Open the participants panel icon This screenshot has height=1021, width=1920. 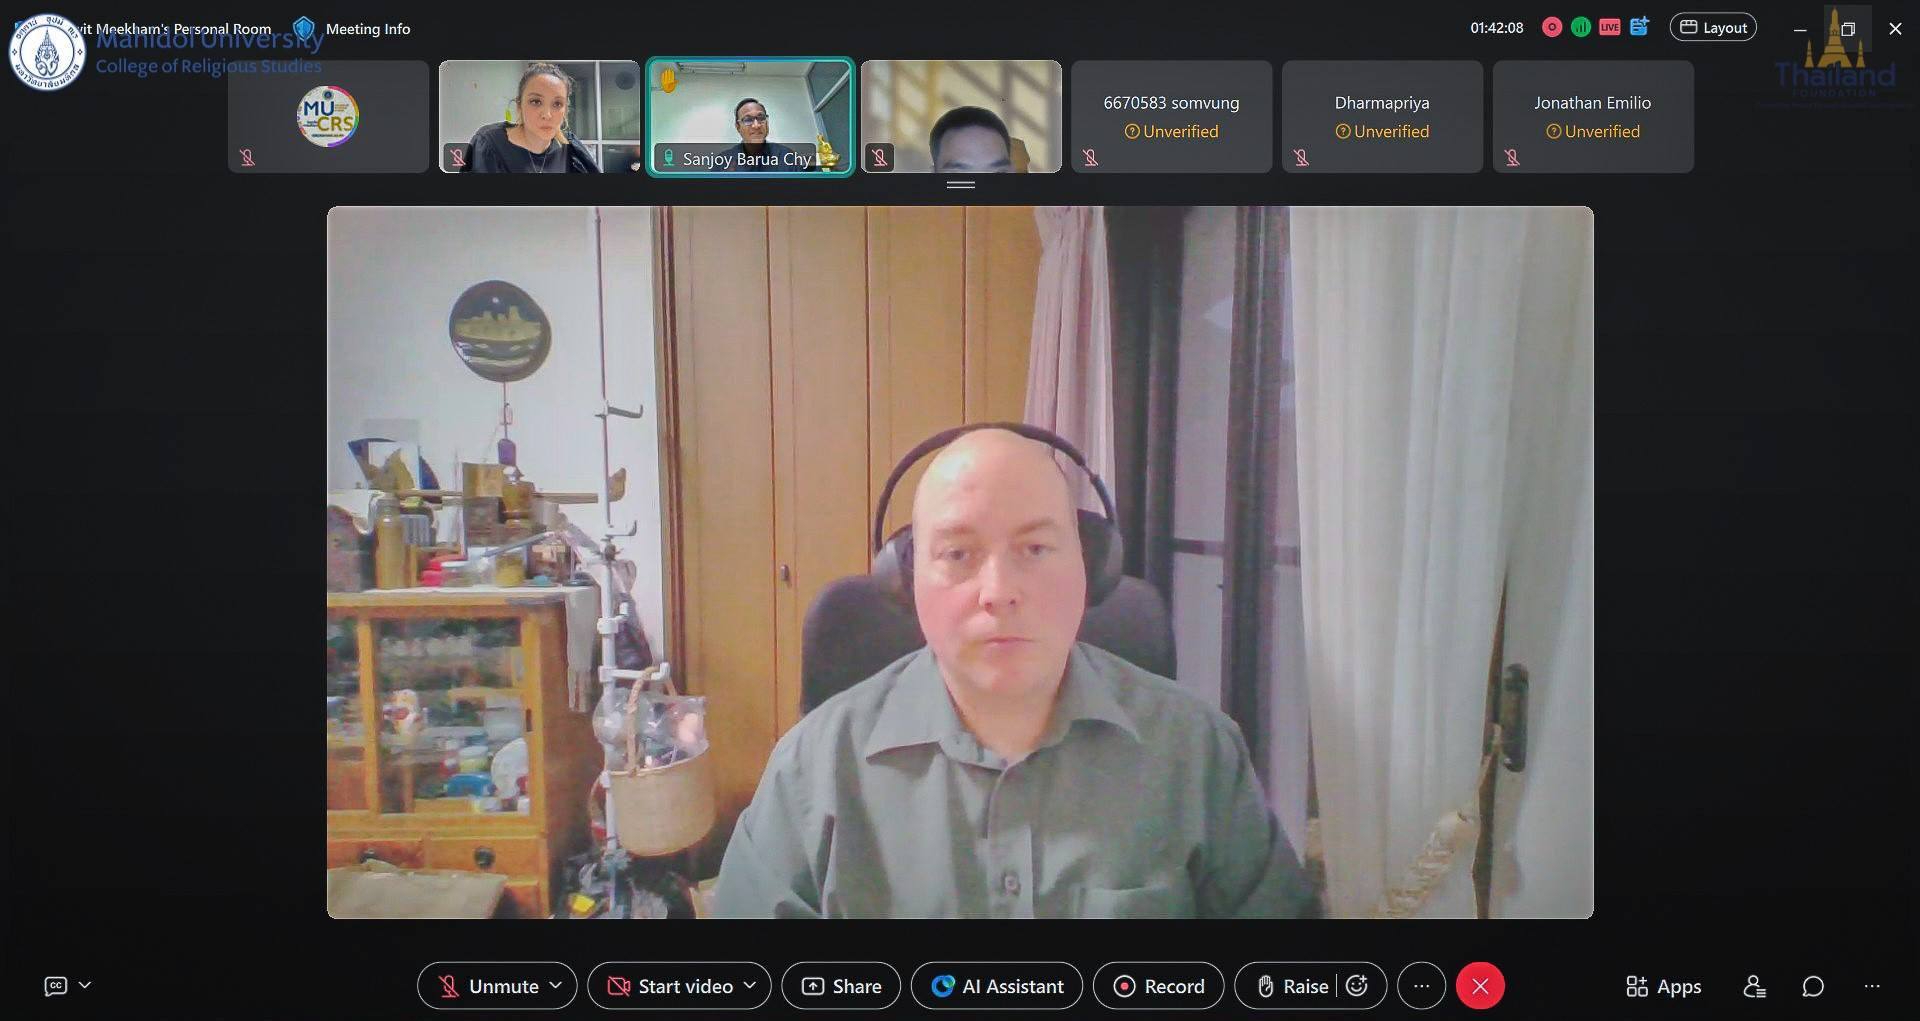1754,986
